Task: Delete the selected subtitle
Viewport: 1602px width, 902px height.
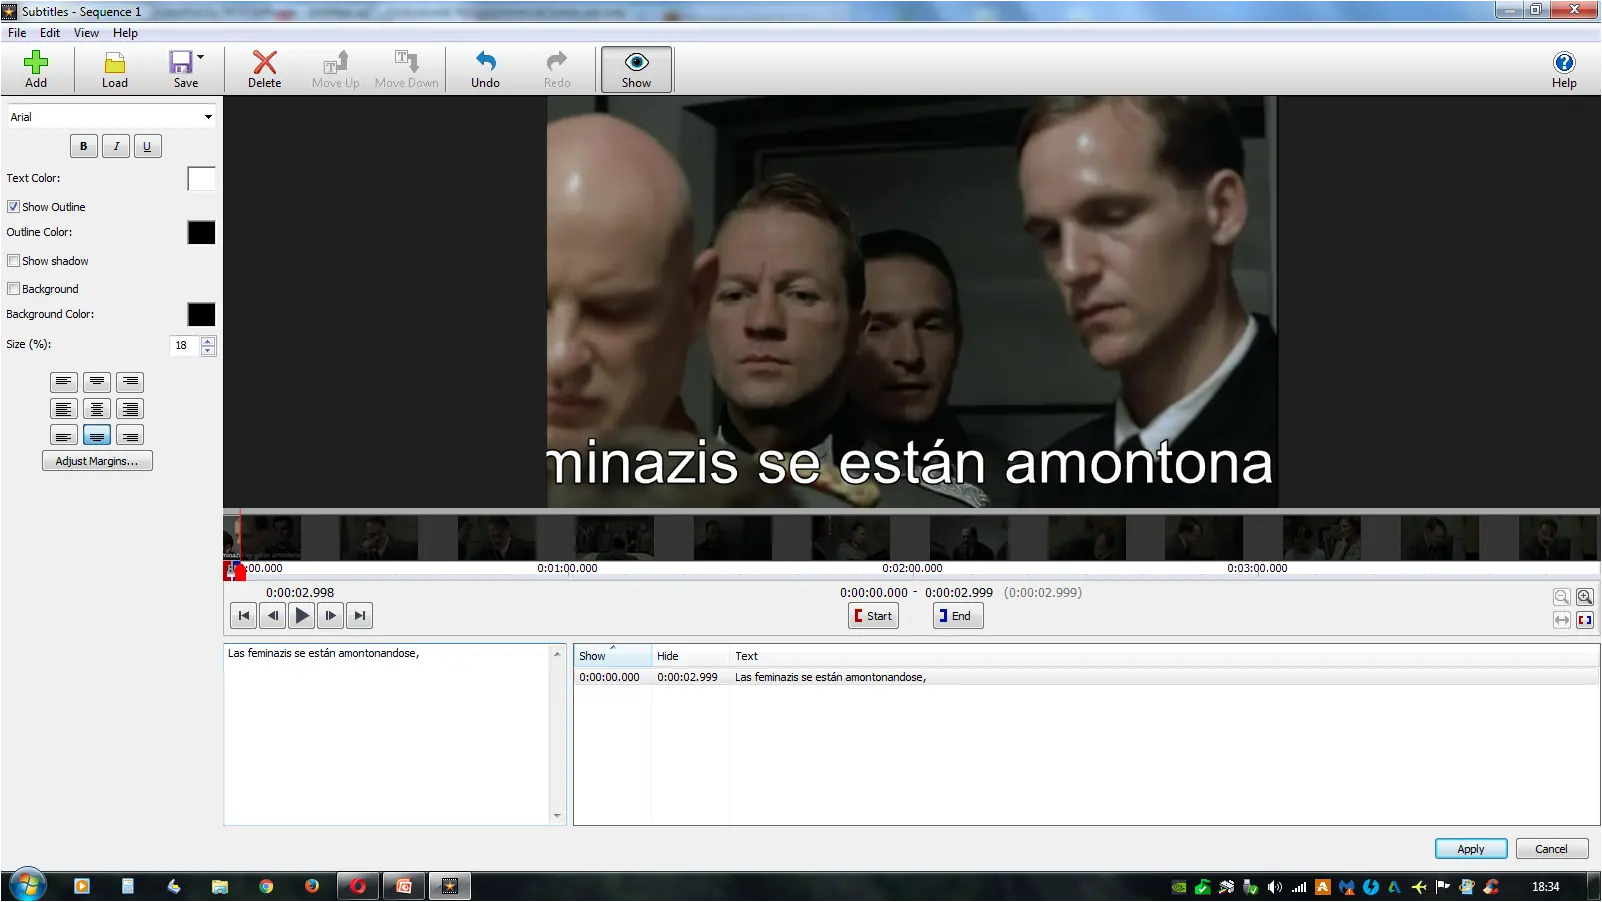Action: coord(264,69)
